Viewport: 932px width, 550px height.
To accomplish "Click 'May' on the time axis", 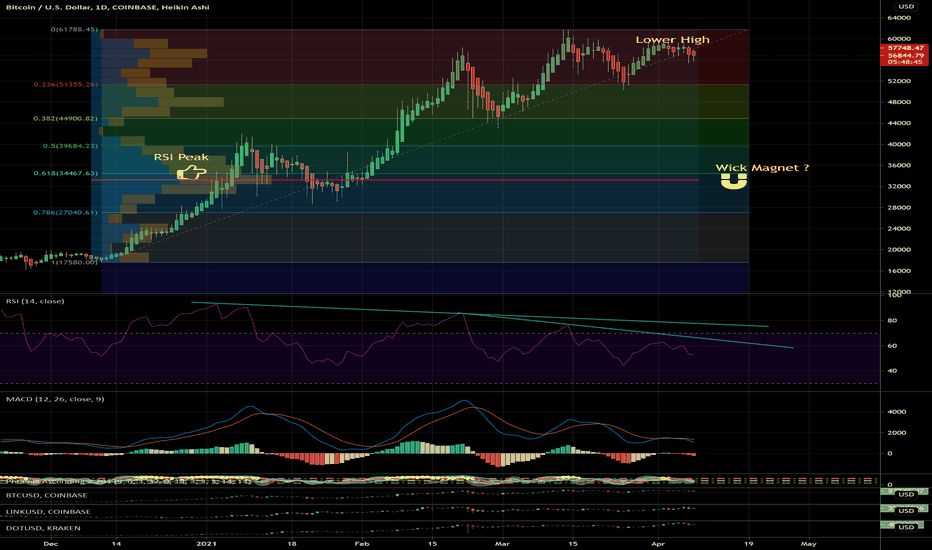I will 808,543.
